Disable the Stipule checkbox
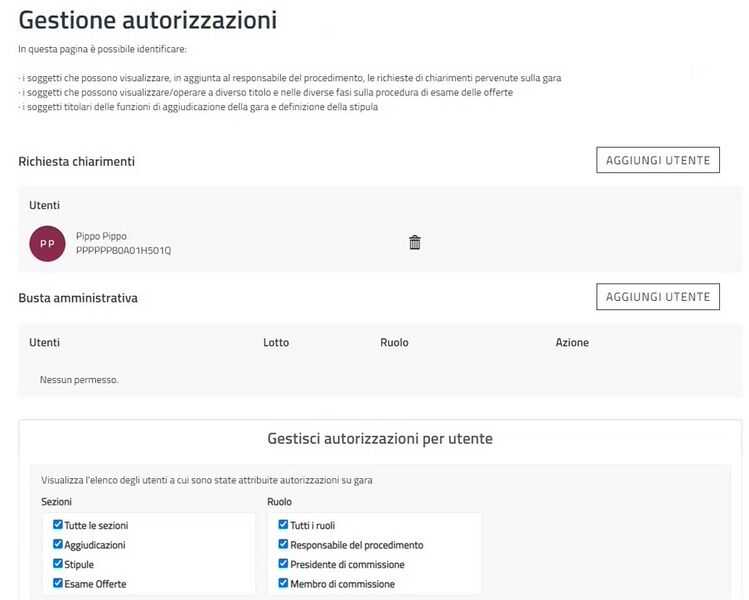The height and width of the screenshot is (600, 749). (x=57, y=564)
